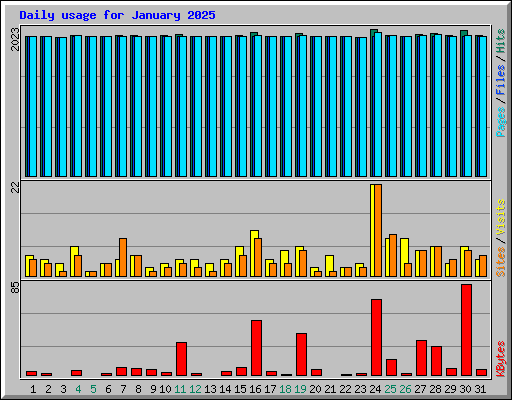Image resolution: width=512 pixels, height=400 pixels.
Task: Click the yellow Sites bar for day 16
Action: pyautogui.click(x=254, y=253)
